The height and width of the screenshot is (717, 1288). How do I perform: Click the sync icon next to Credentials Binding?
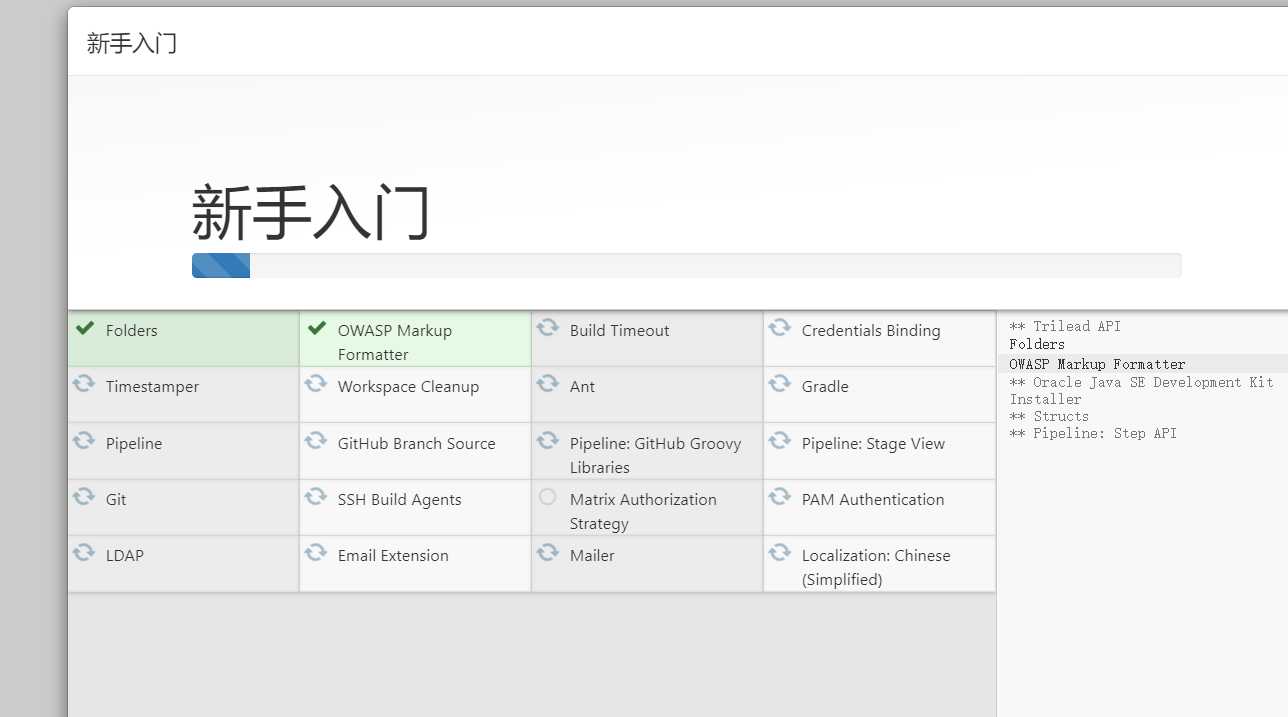pyautogui.click(x=779, y=327)
